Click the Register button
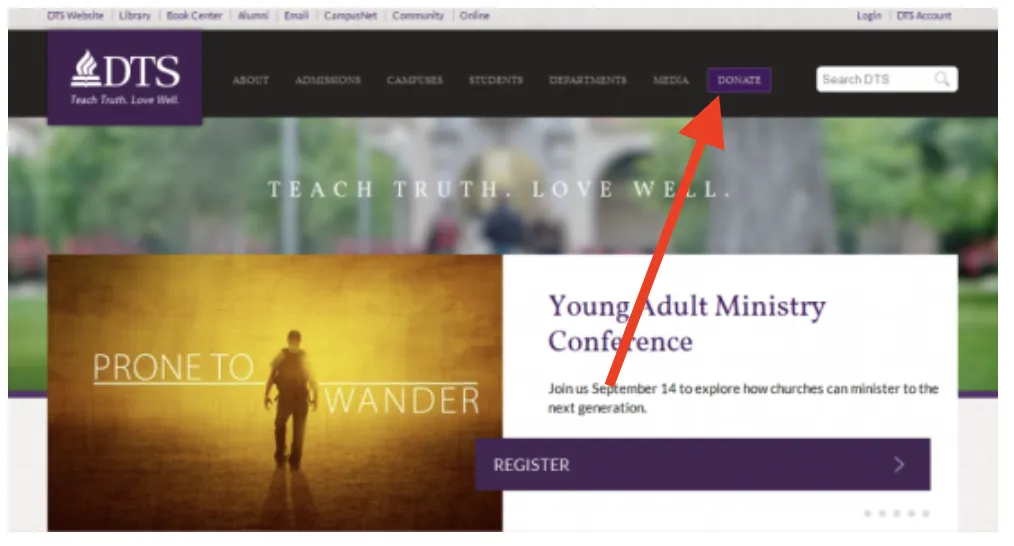 click(x=703, y=464)
